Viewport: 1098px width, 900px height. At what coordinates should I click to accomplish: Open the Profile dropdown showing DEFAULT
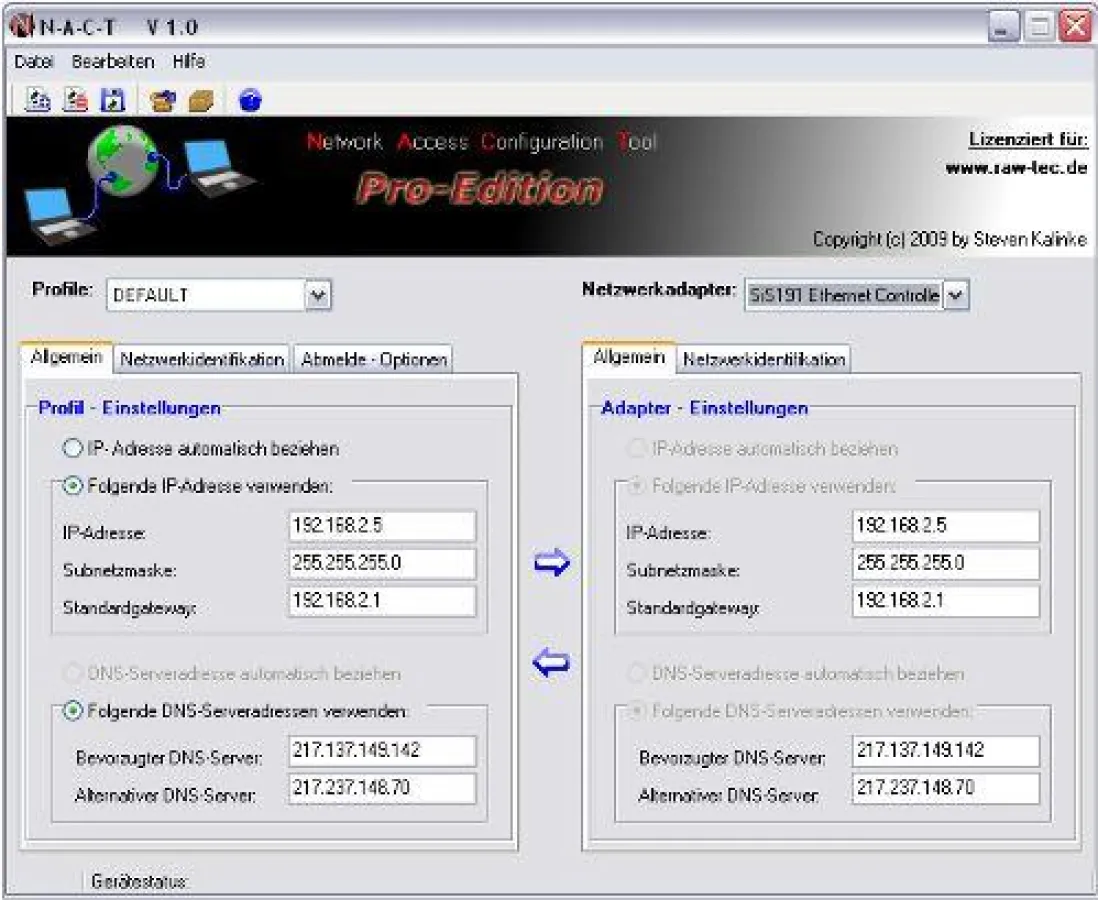click(317, 295)
